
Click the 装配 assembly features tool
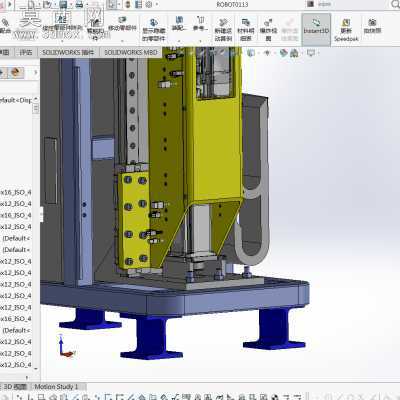click(x=179, y=23)
